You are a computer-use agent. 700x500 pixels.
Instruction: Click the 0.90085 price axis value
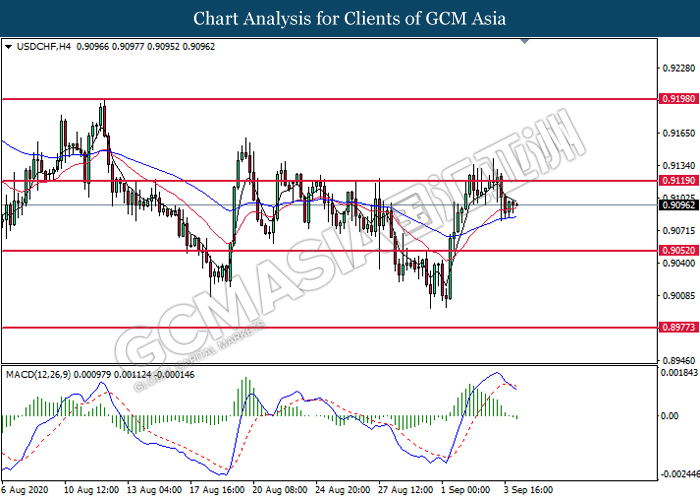679,296
